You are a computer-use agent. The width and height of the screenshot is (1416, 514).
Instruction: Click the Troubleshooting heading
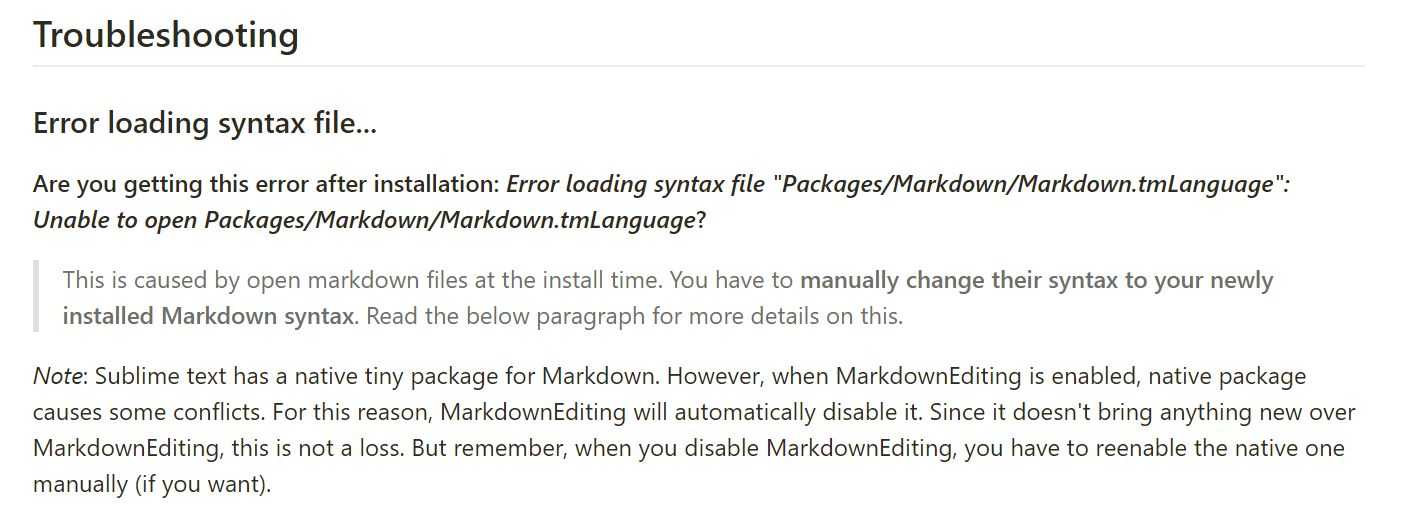[166, 36]
